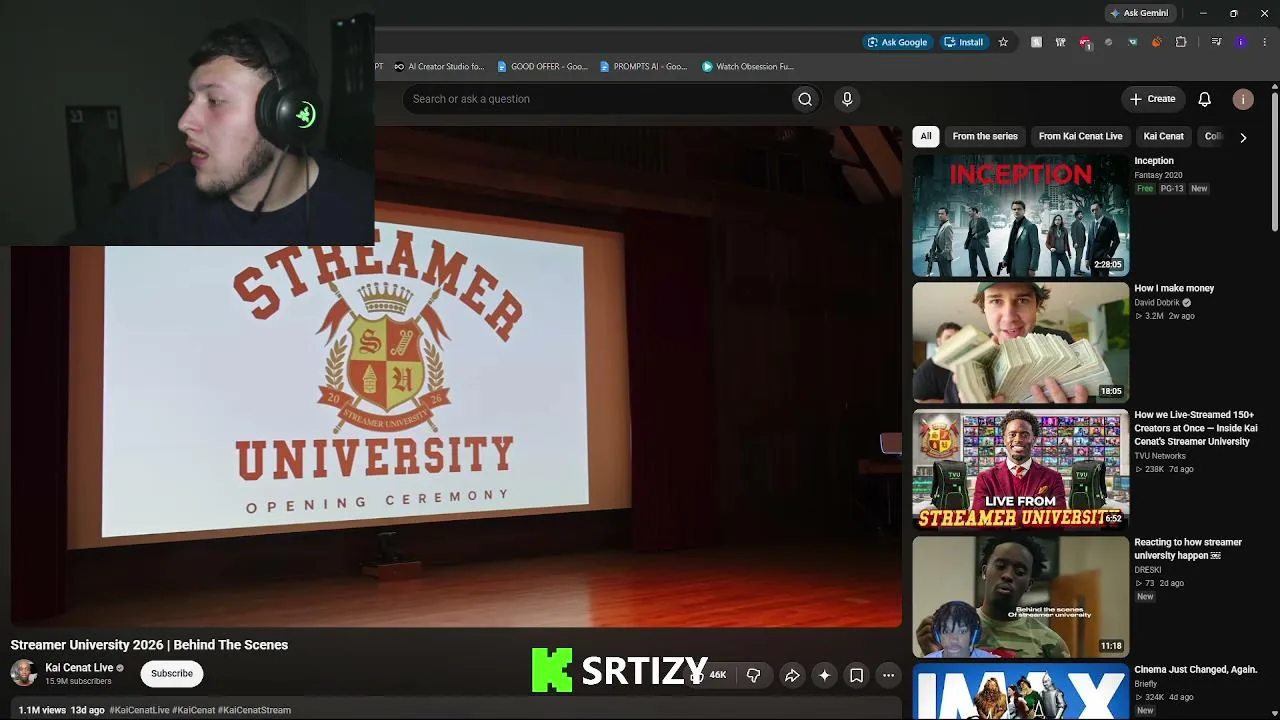Click the sparkle Ask icon below video
1280x720 pixels.
pos(824,676)
